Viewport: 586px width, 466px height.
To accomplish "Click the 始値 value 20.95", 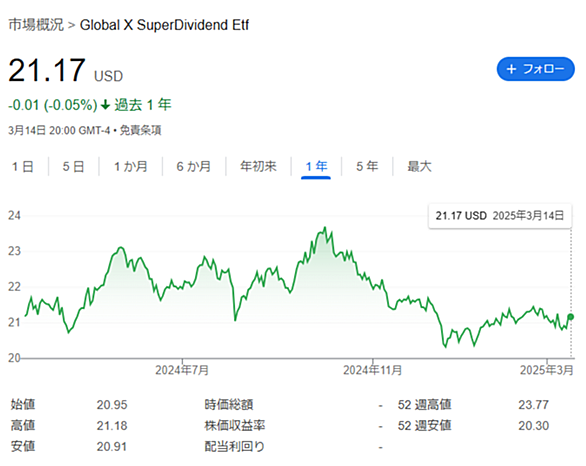I will pos(112,405).
